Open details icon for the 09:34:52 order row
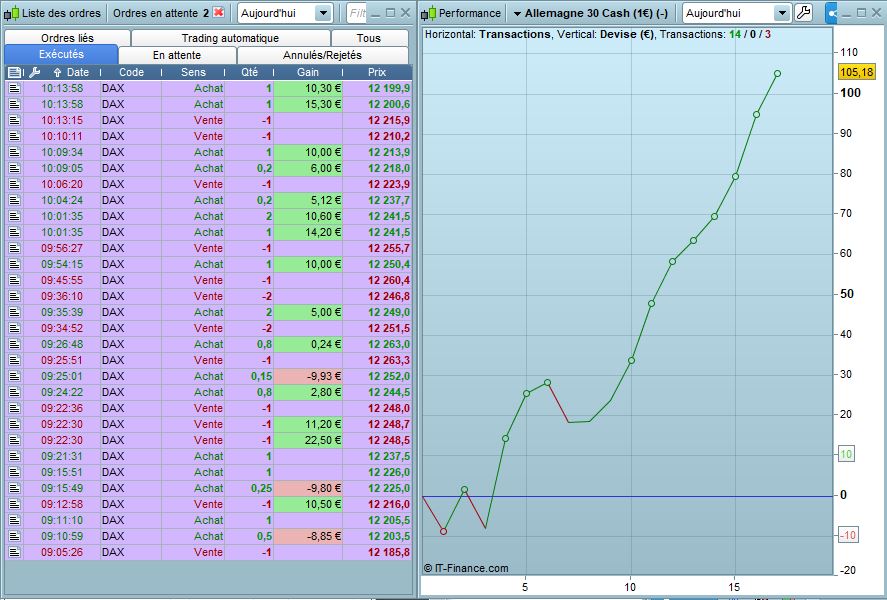887x600 pixels. tap(14, 329)
